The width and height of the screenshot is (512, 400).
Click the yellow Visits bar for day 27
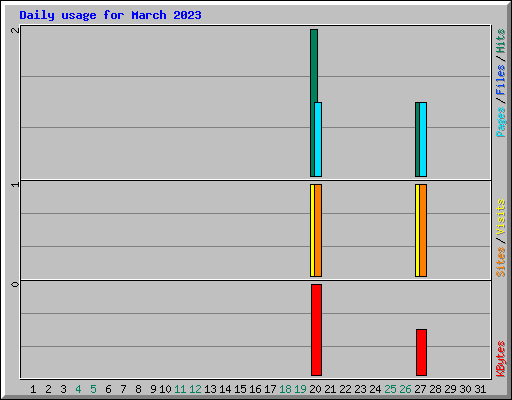click(x=417, y=230)
